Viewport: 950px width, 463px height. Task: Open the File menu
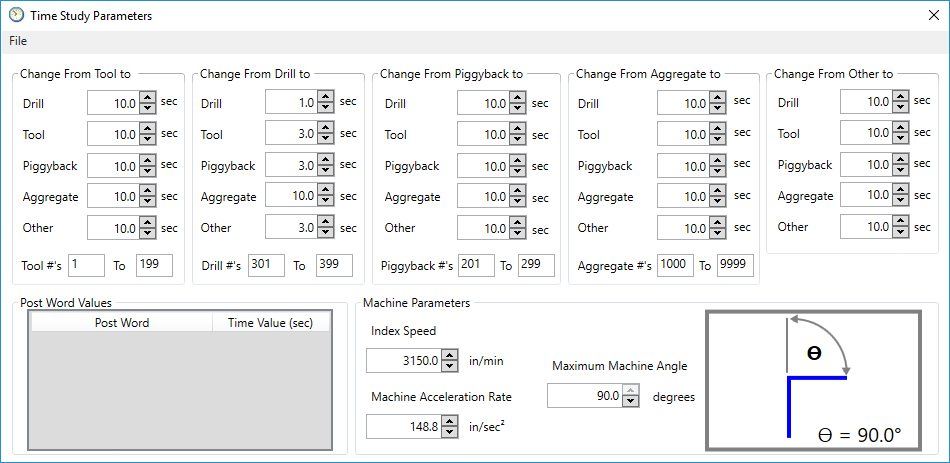[x=18, y=41]
